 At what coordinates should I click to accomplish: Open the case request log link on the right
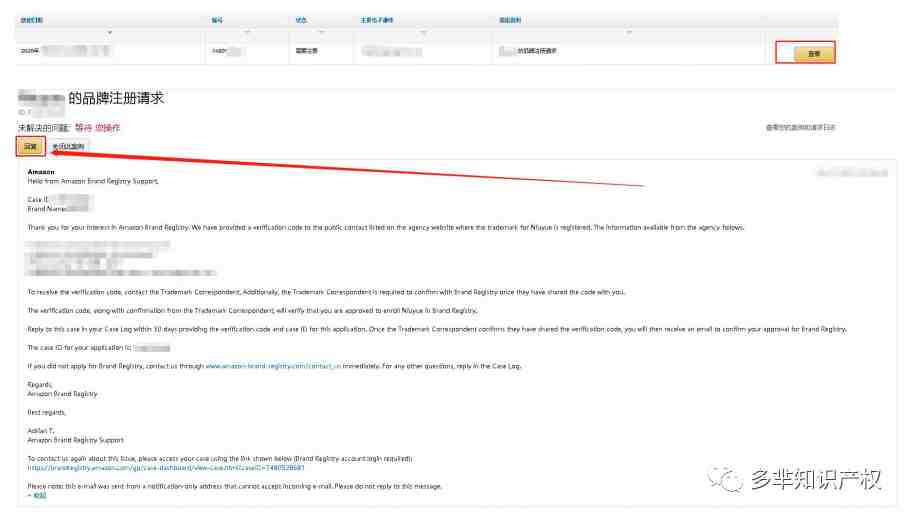coord(800,127)
